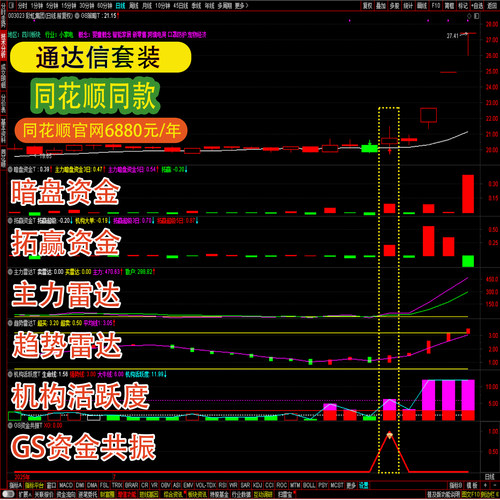Click the 叠加 overlay button

pyautogui.click(x=381, y=6)
